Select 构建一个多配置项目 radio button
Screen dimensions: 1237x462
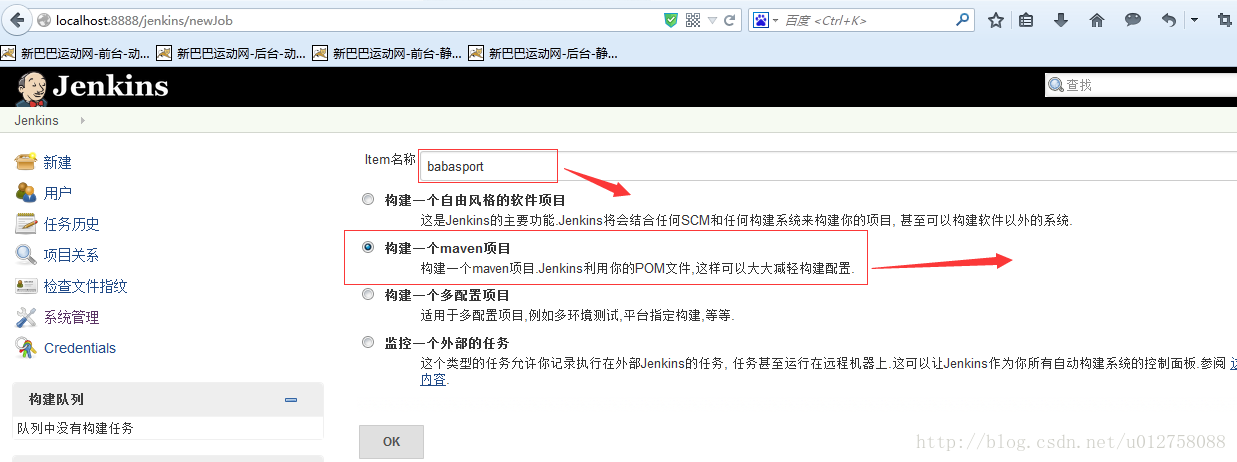[369, 294]
